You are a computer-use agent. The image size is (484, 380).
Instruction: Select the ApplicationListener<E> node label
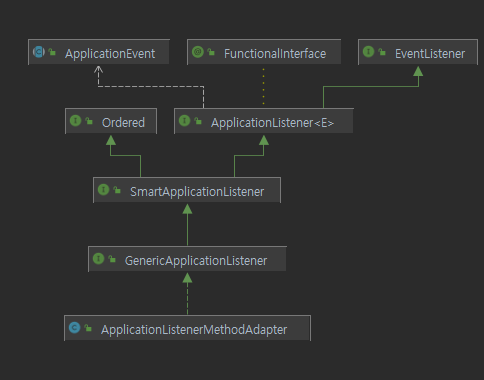tap(272, 123)
